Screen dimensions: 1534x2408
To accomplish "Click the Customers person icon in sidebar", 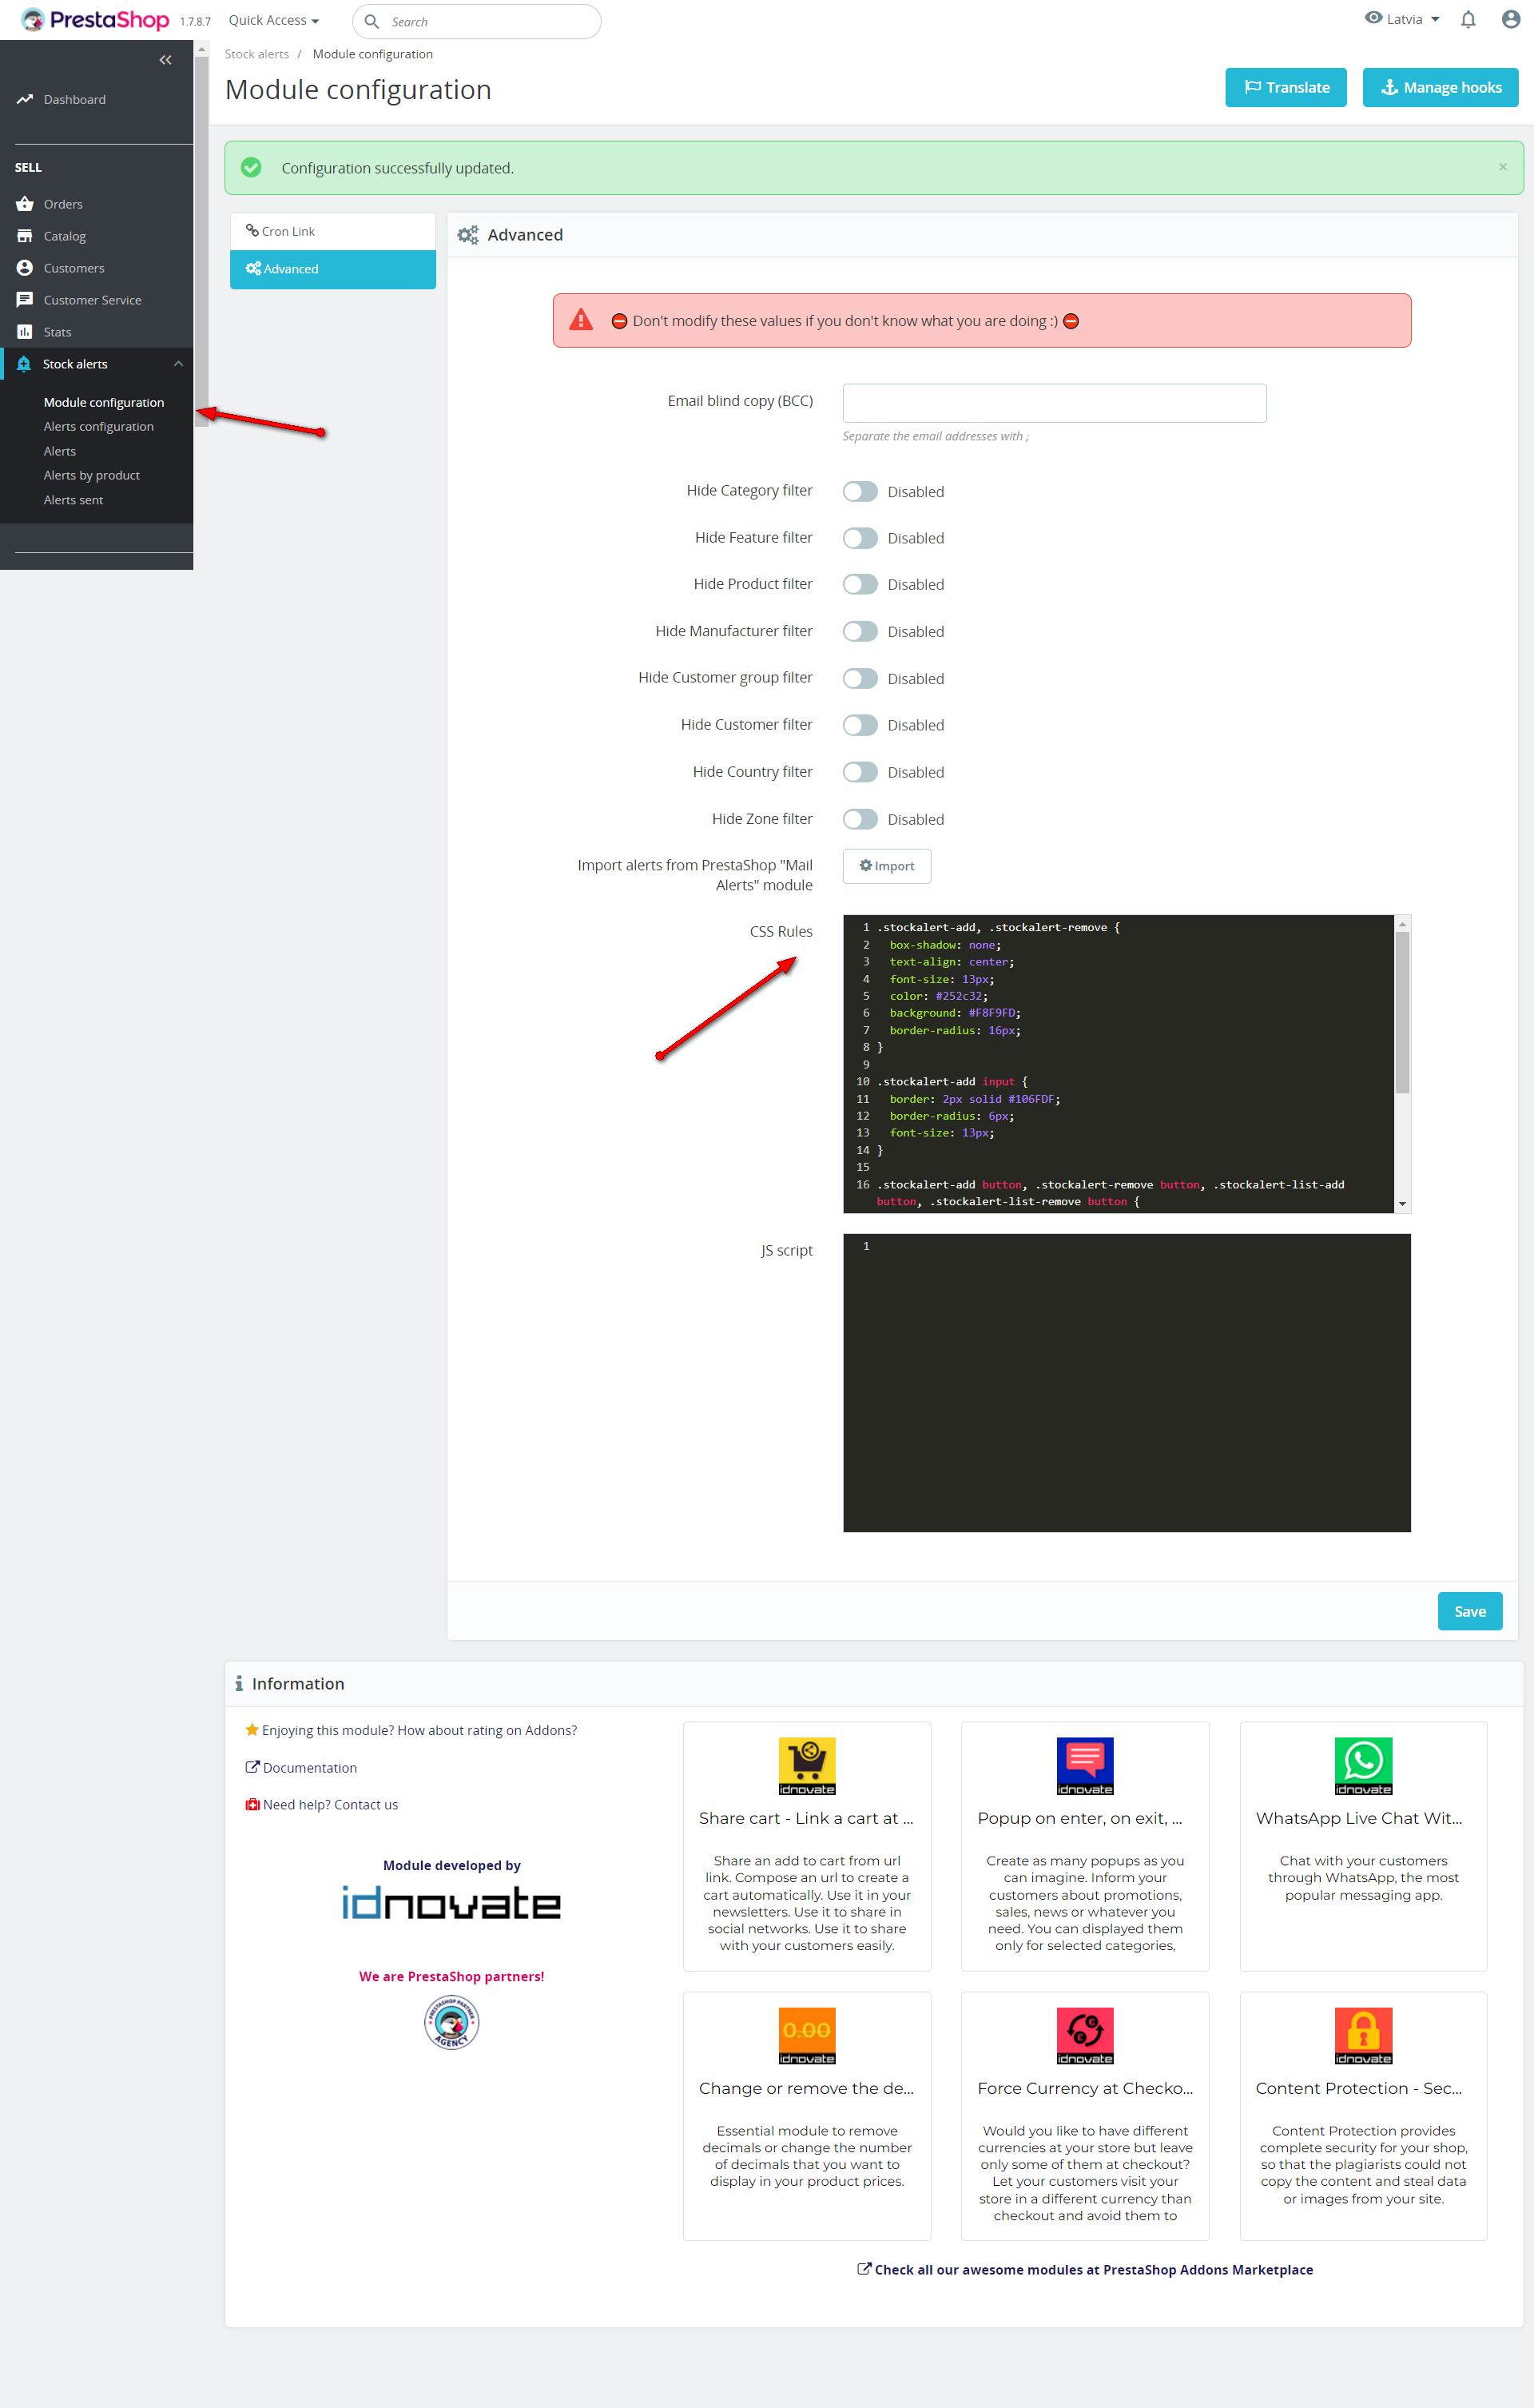I will 25,268.
